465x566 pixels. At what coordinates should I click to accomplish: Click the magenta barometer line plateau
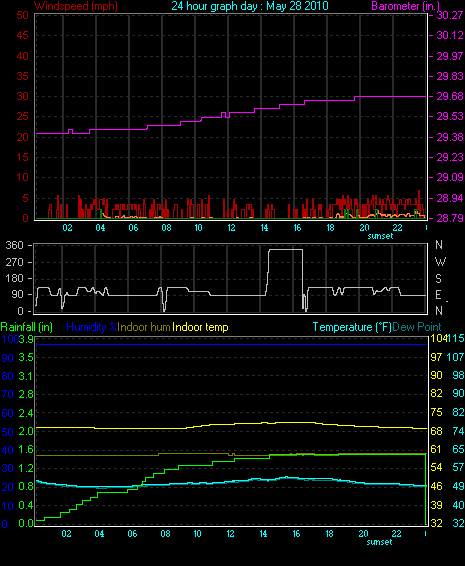[x=390, y=96]
